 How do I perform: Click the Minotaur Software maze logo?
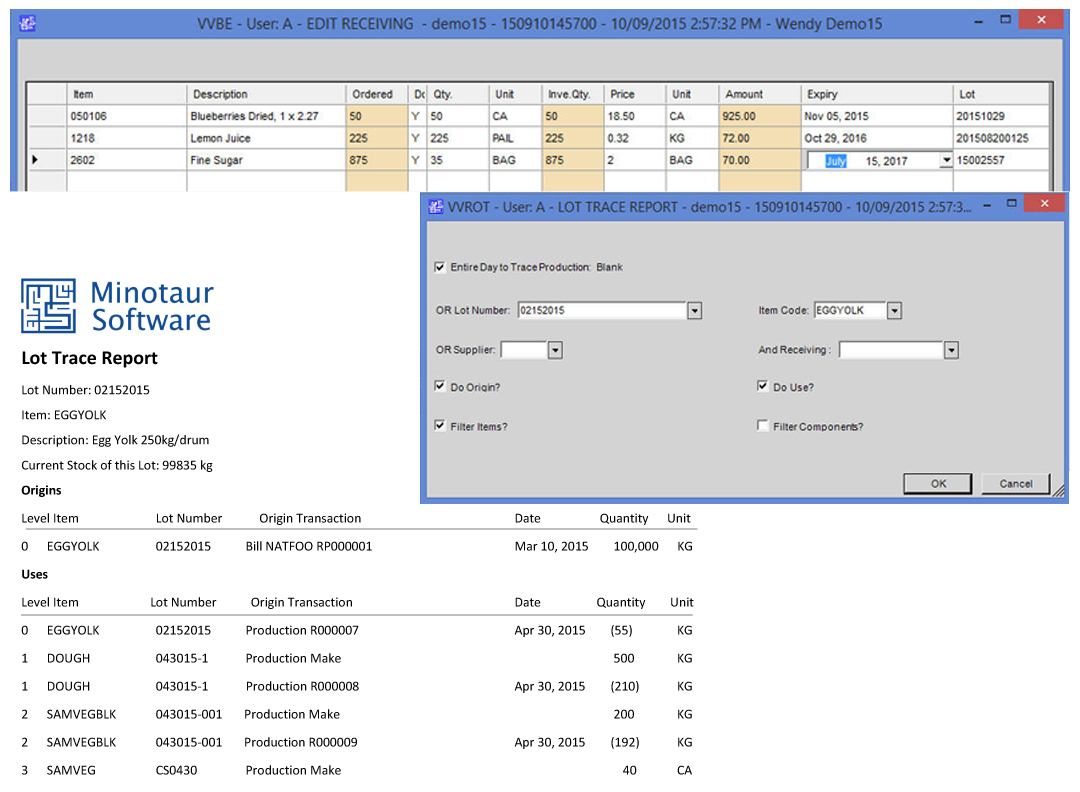(48, 306)
